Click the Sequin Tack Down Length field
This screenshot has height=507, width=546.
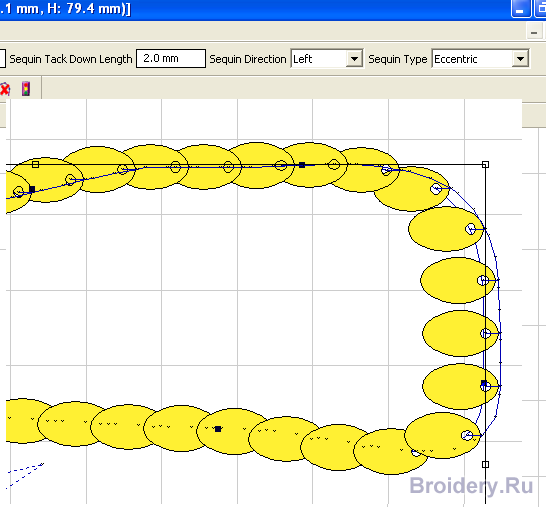[171, 58]
